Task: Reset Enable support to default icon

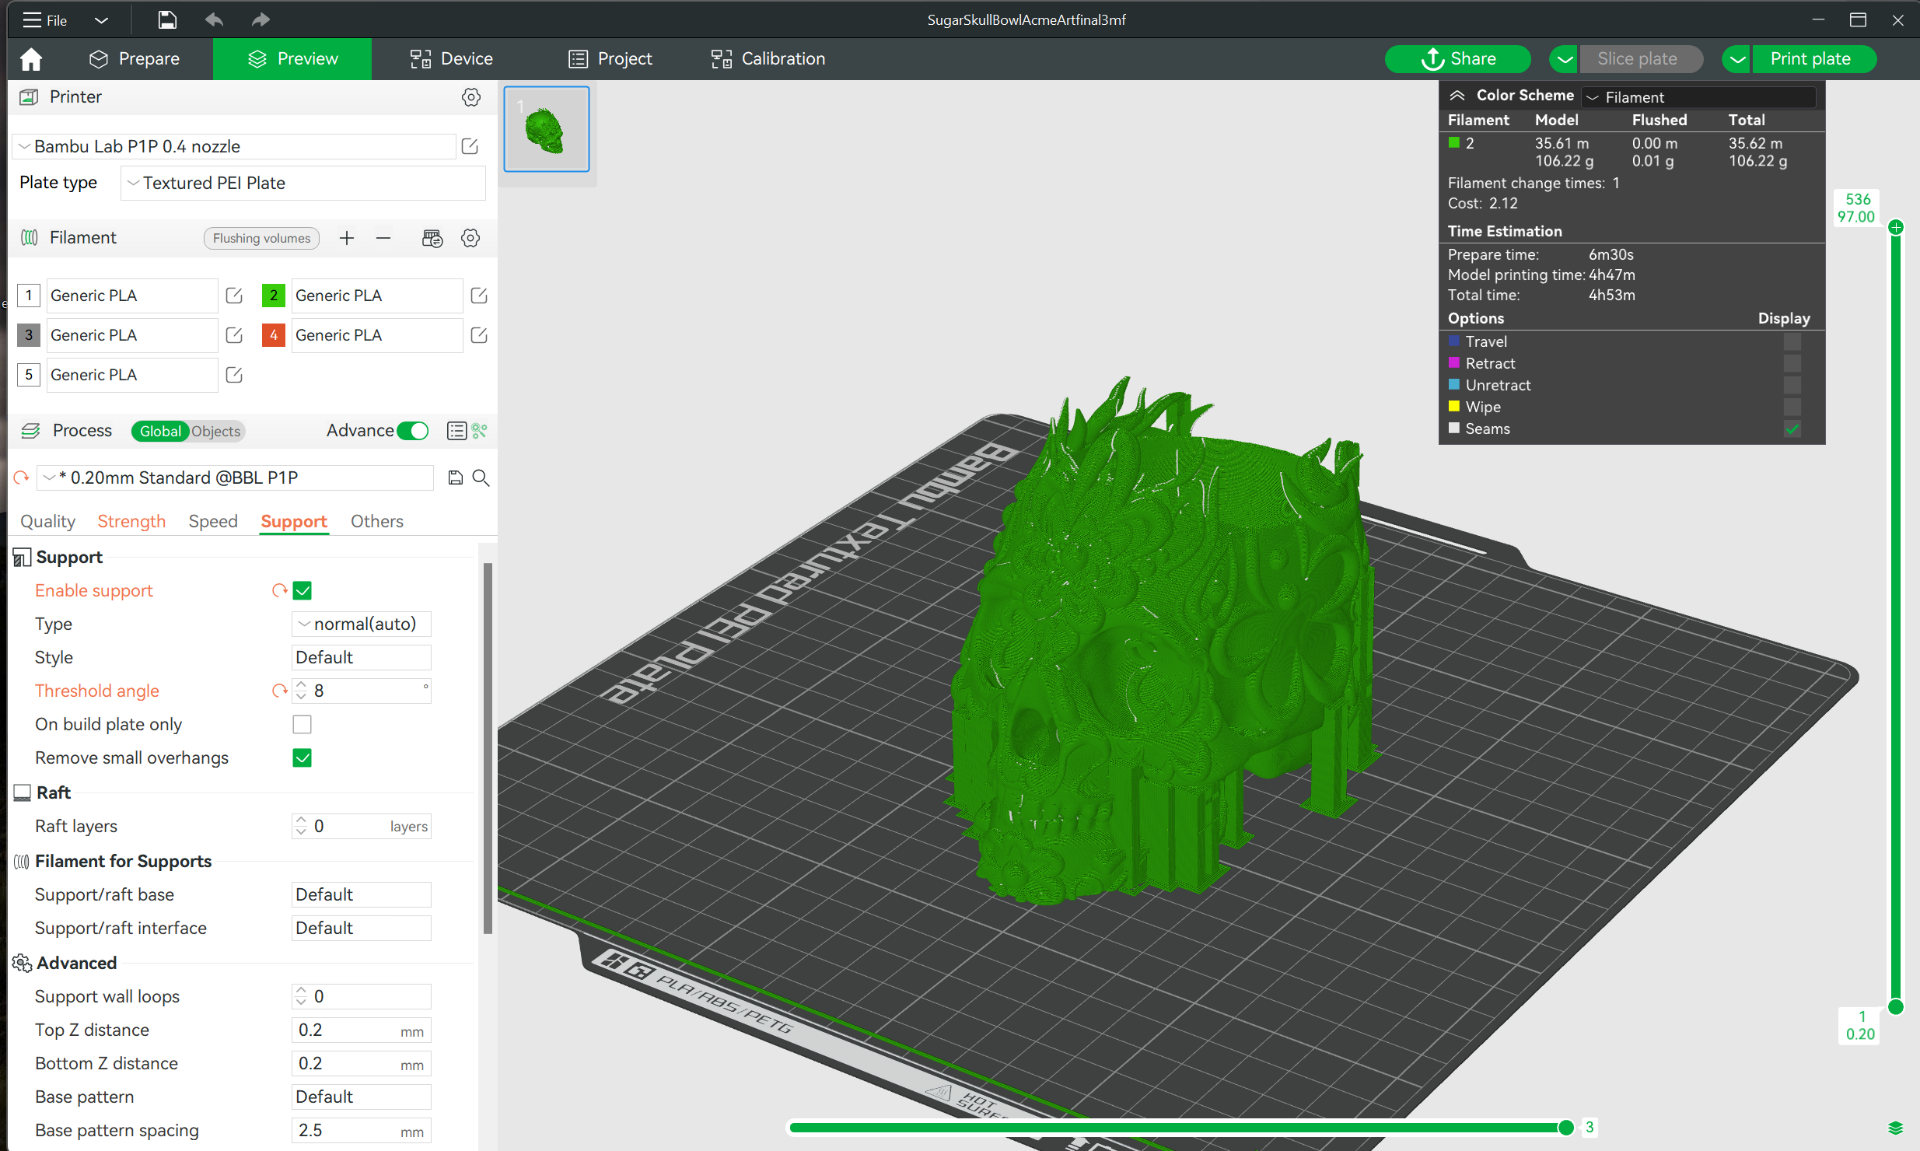Action: (279, 591)
